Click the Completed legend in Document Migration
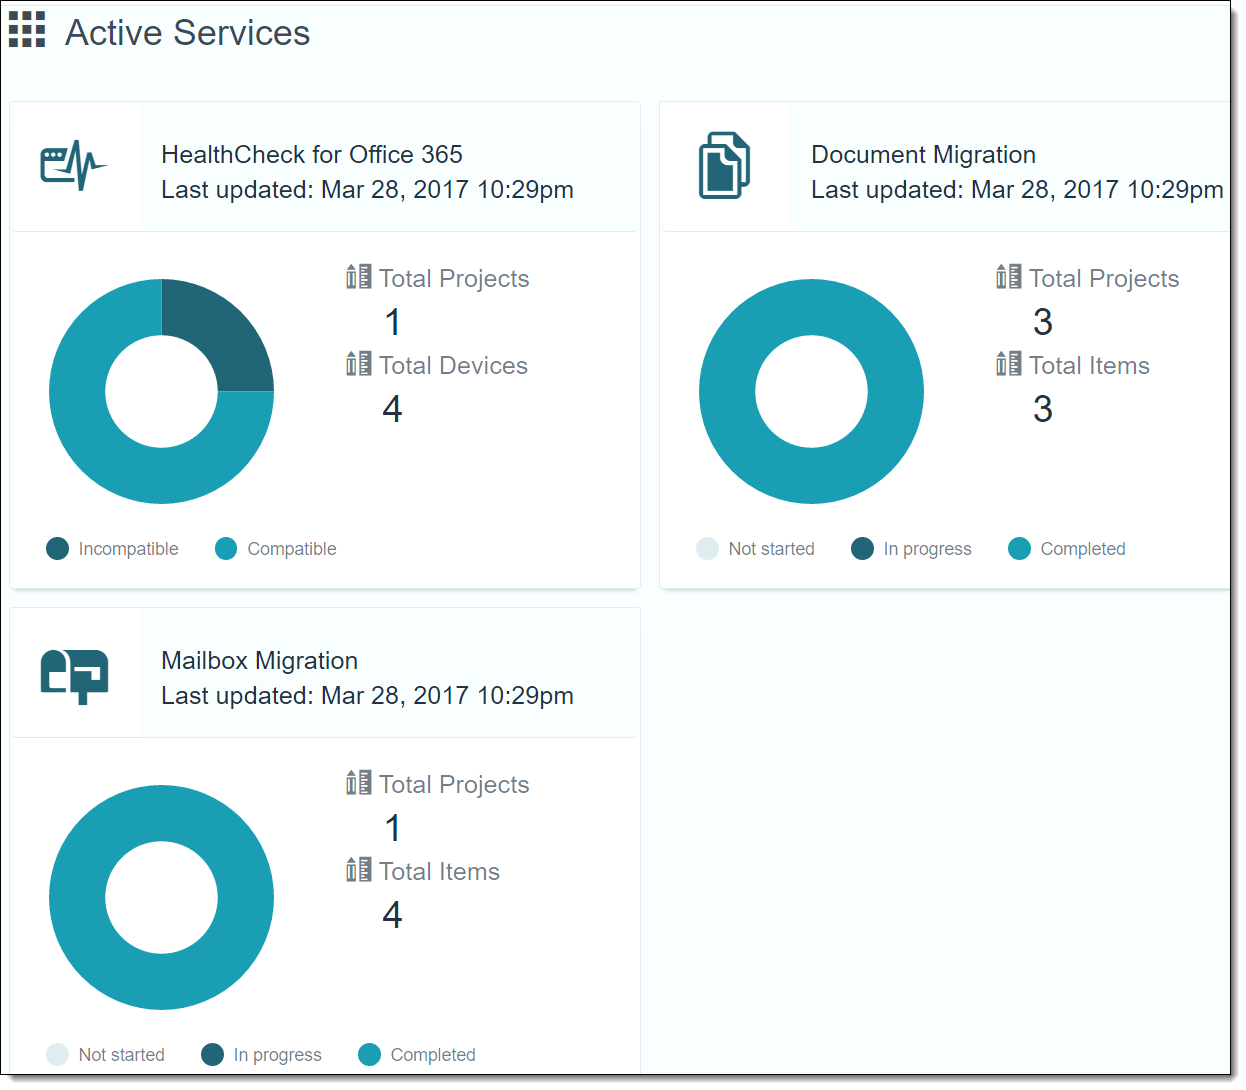 click(x=1066, y=548)
